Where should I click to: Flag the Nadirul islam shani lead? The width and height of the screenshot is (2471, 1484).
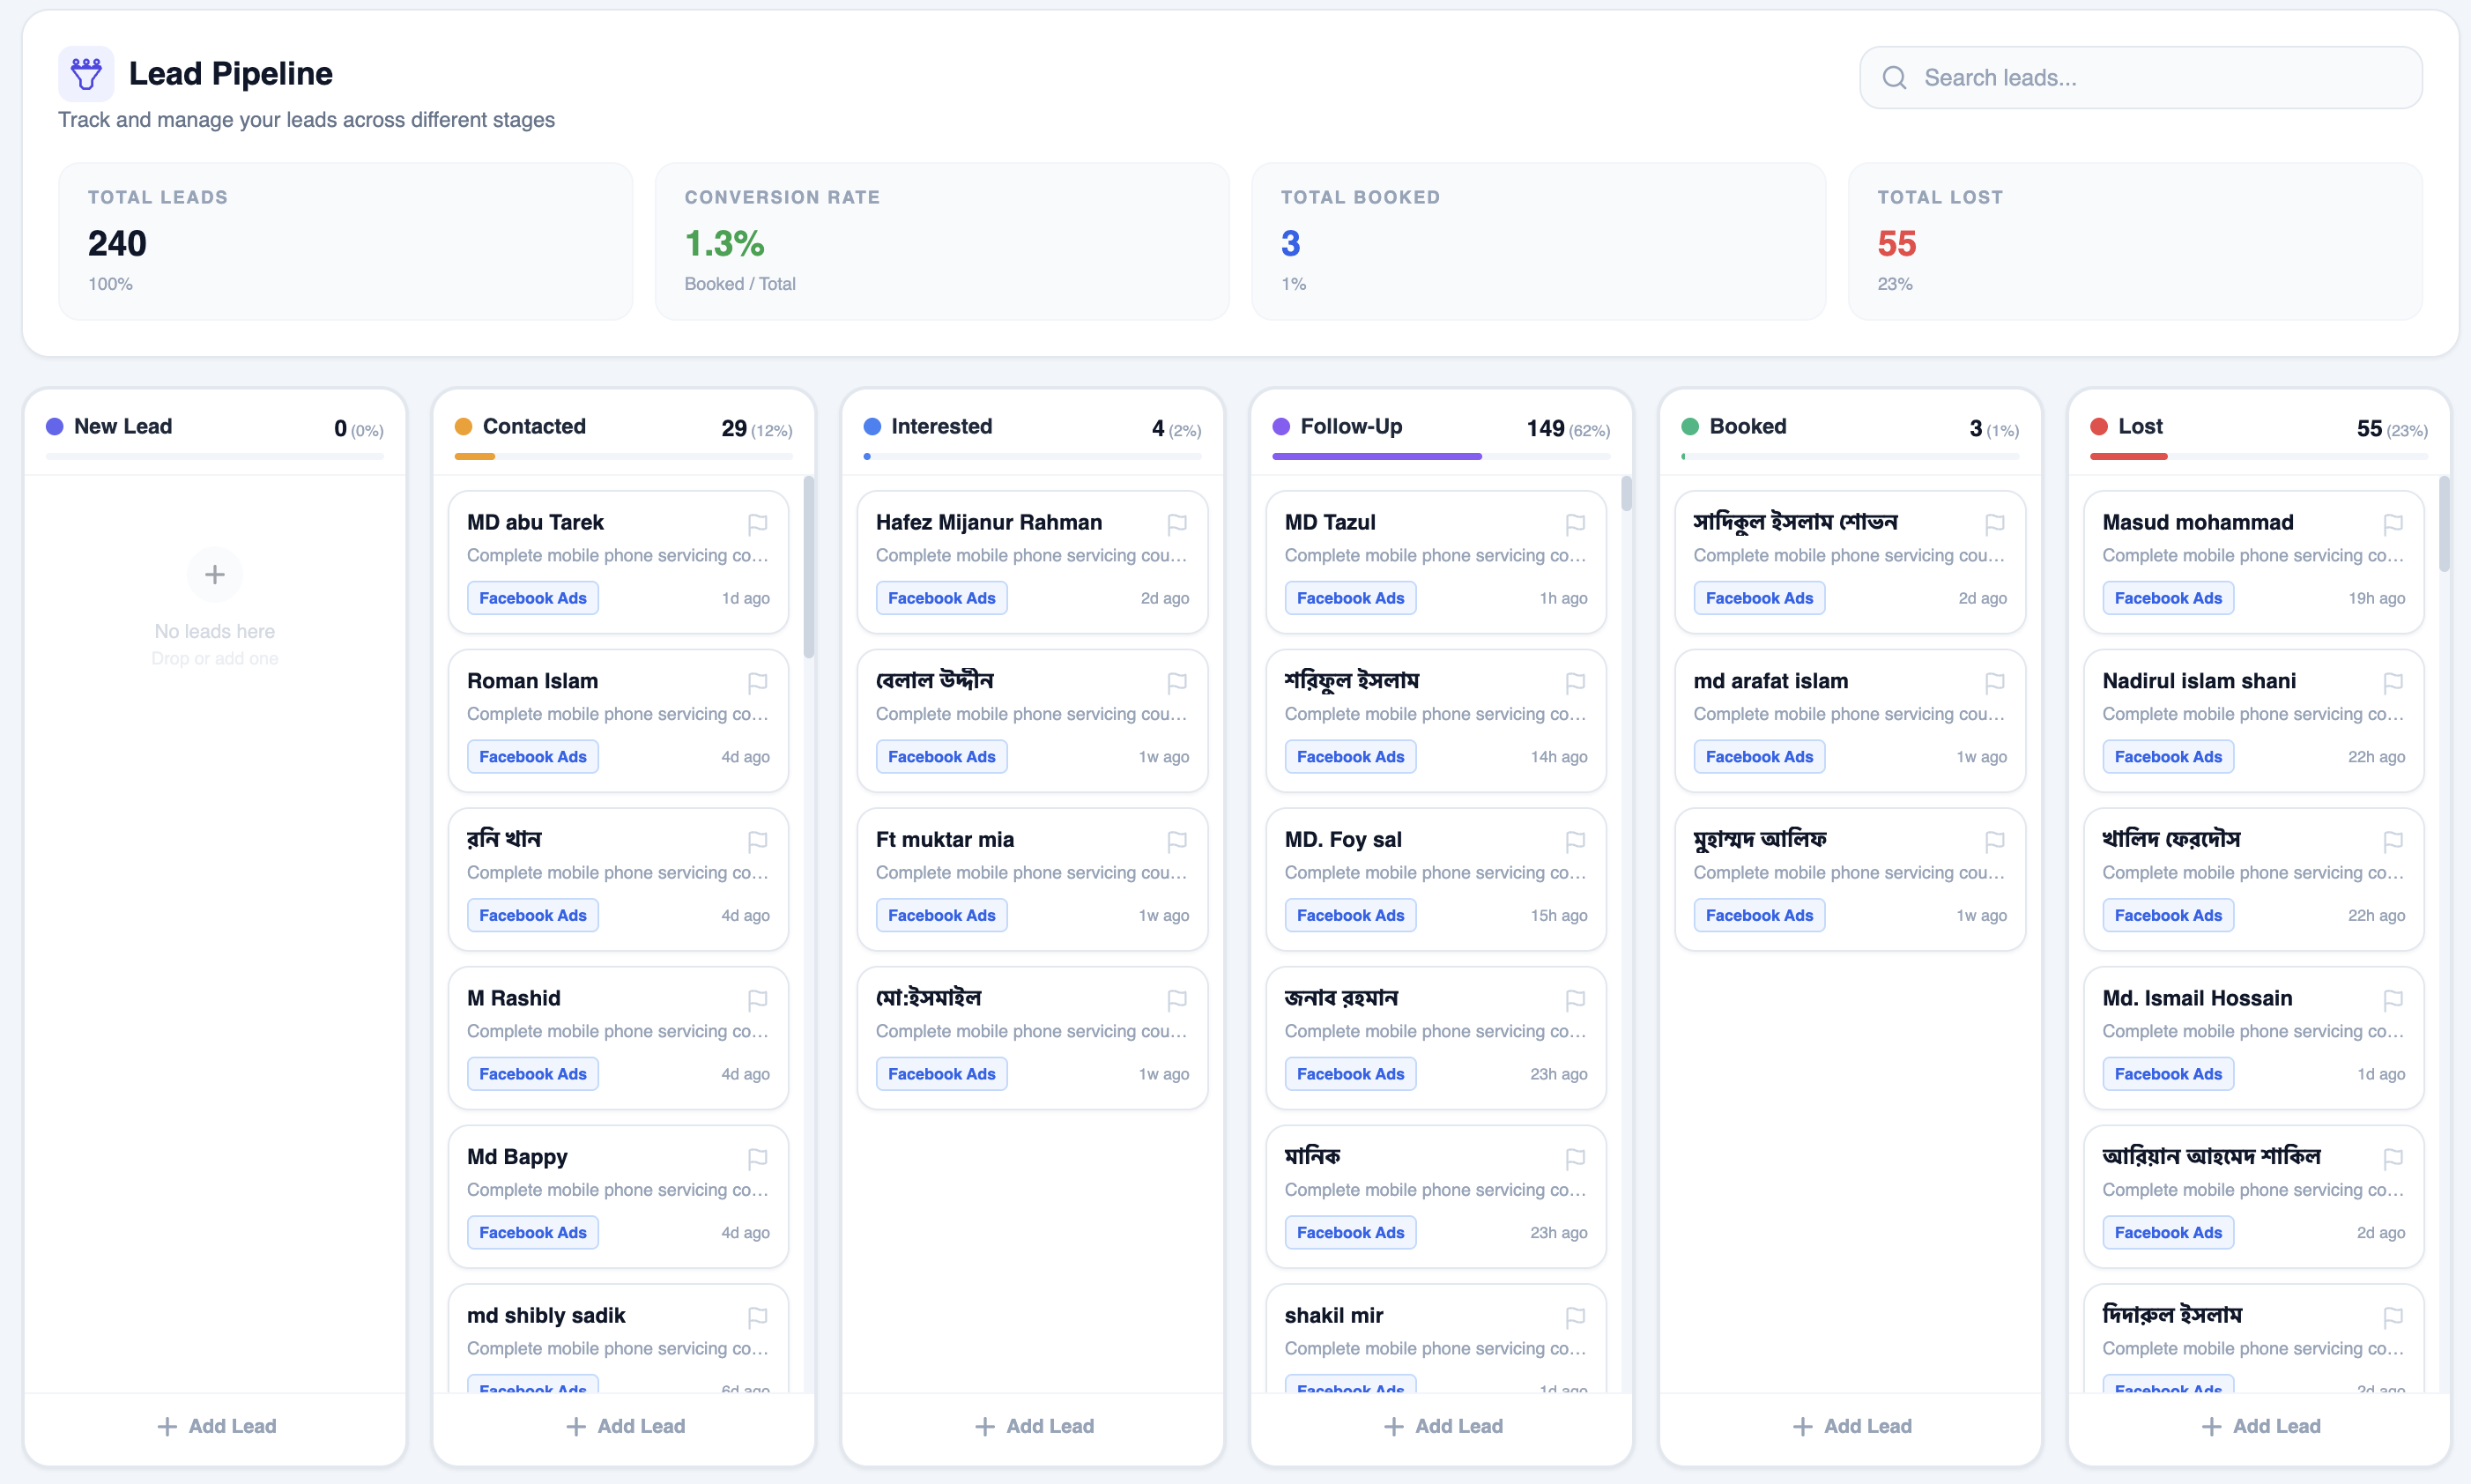[2393, 683]
